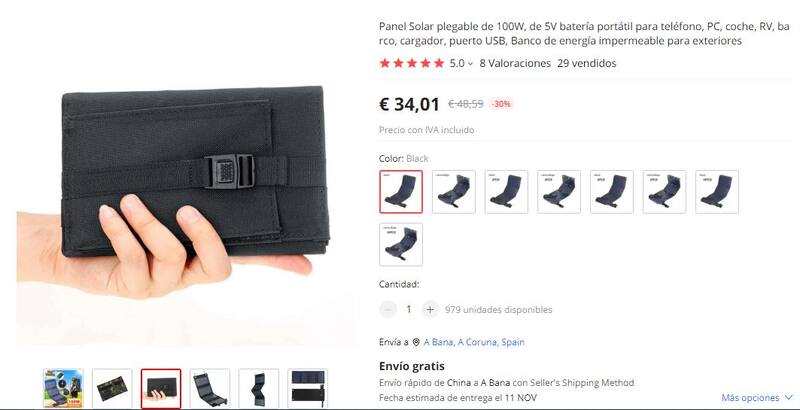
Task: Expand Más opciones shipping chevron
Action: click(x=788, y=397)
